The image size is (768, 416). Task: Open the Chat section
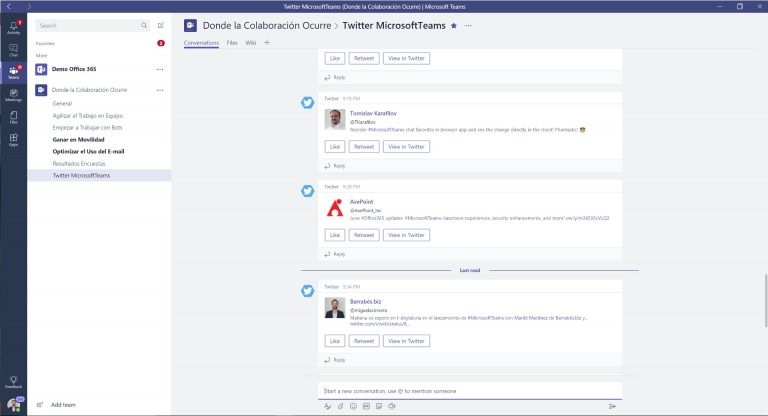point(13,49)
